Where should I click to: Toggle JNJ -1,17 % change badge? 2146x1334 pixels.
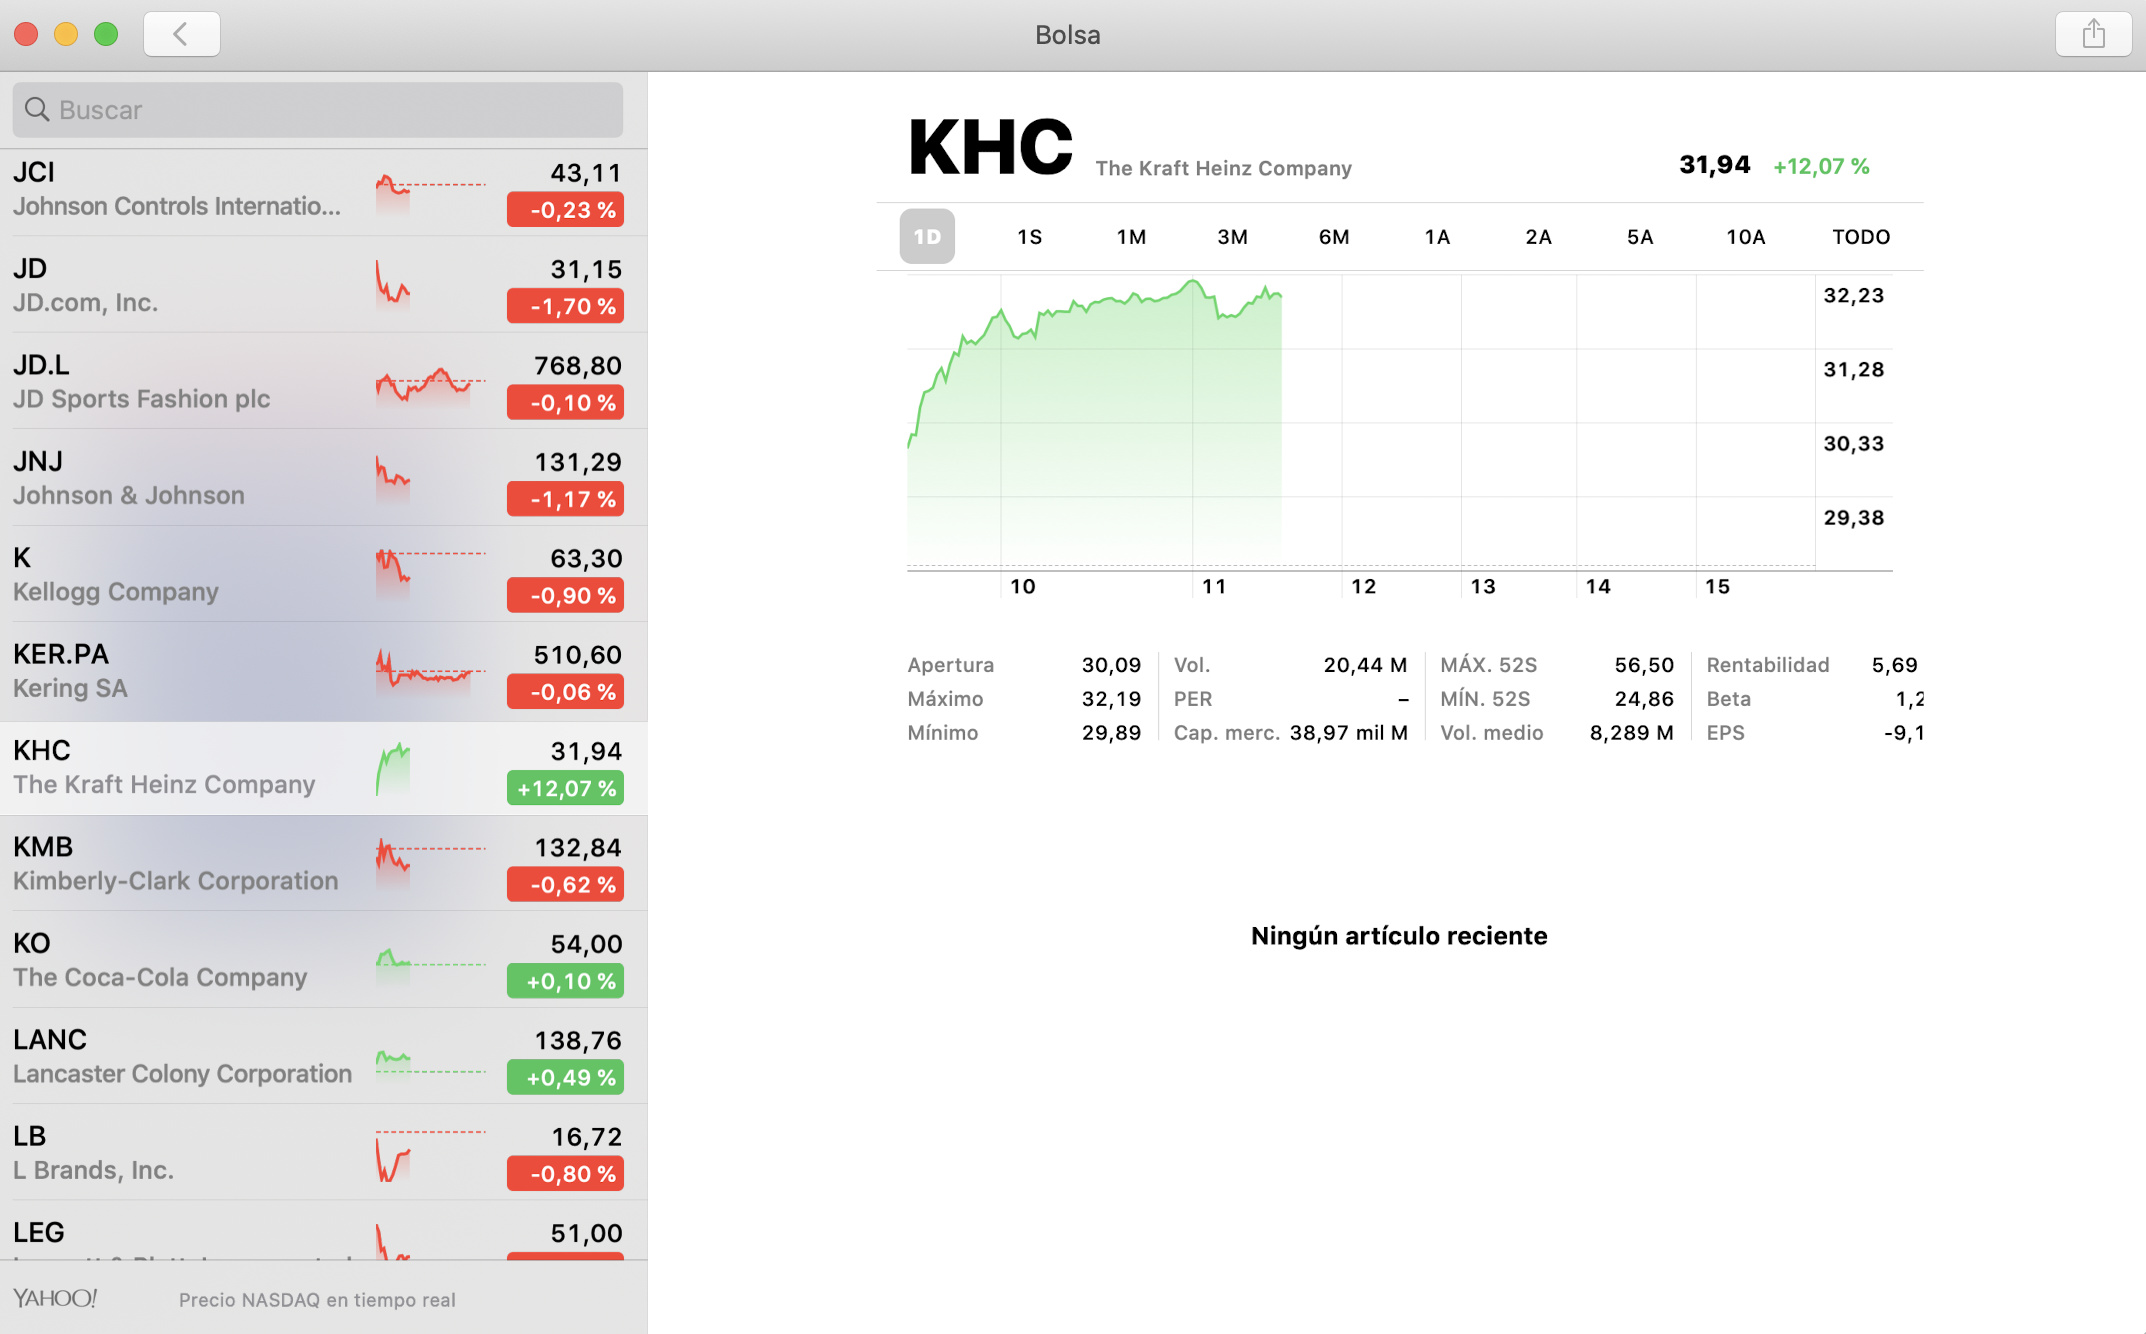coord(565,499)
